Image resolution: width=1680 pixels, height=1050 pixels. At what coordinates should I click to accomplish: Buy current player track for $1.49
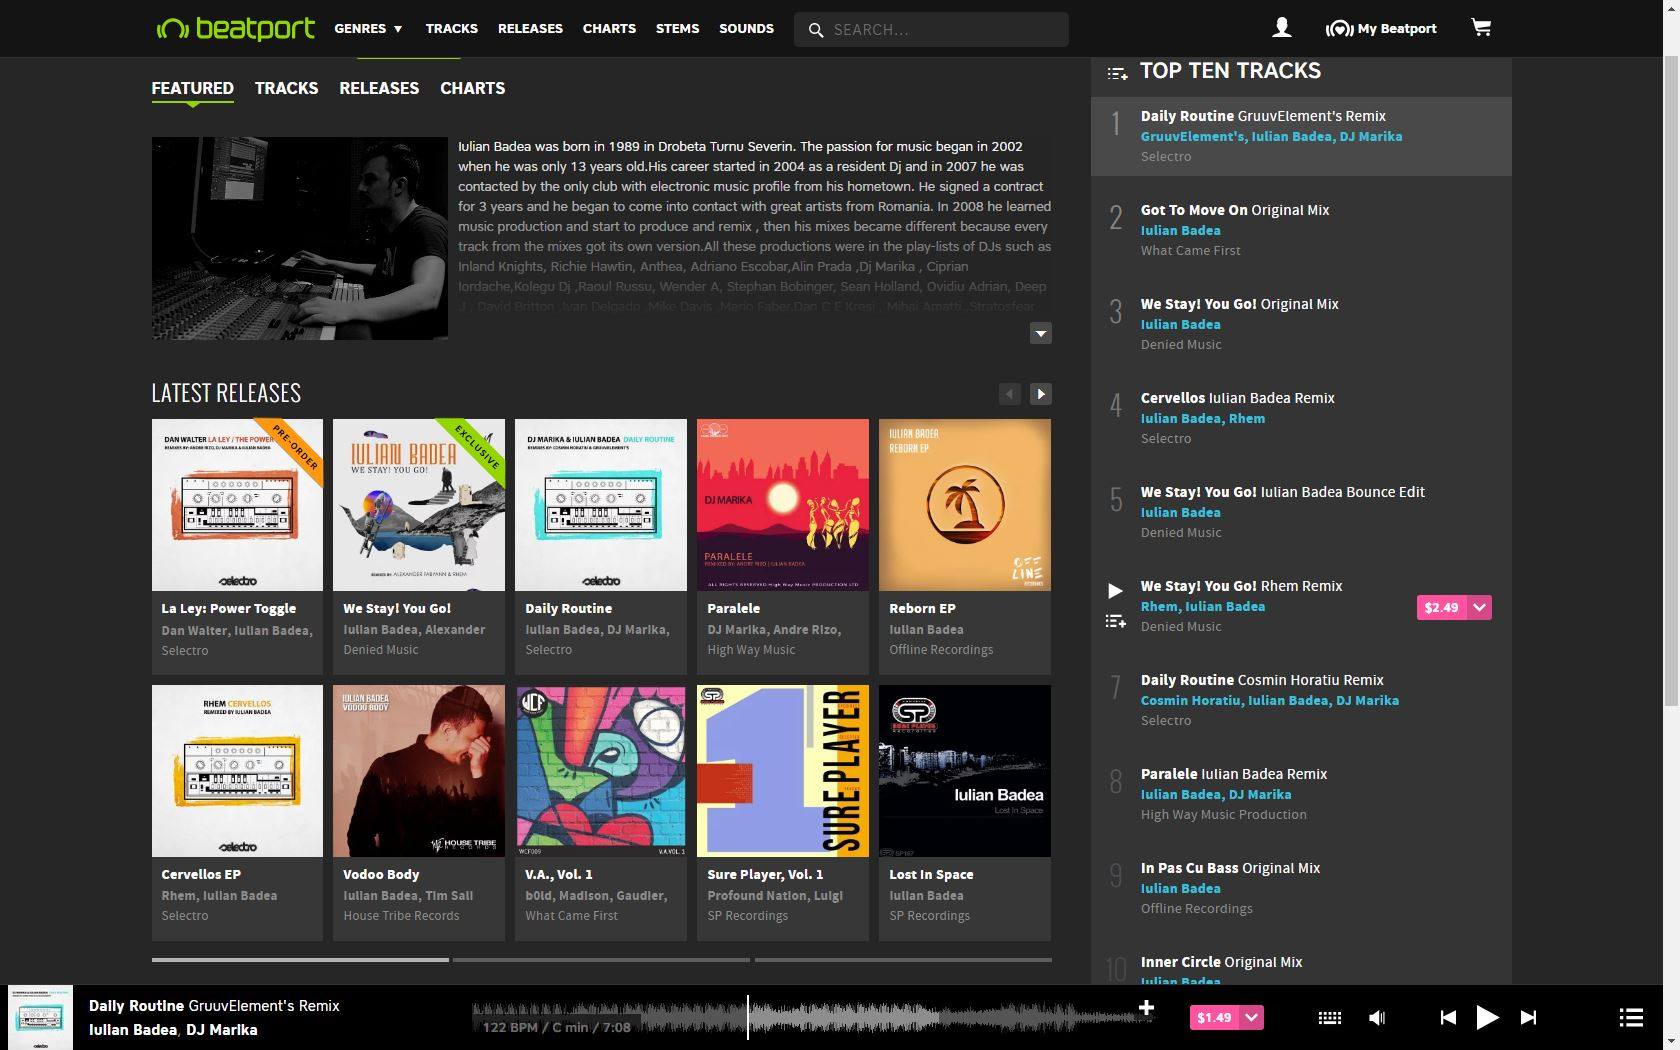pyautogui.click(x=1214, y=1018)
